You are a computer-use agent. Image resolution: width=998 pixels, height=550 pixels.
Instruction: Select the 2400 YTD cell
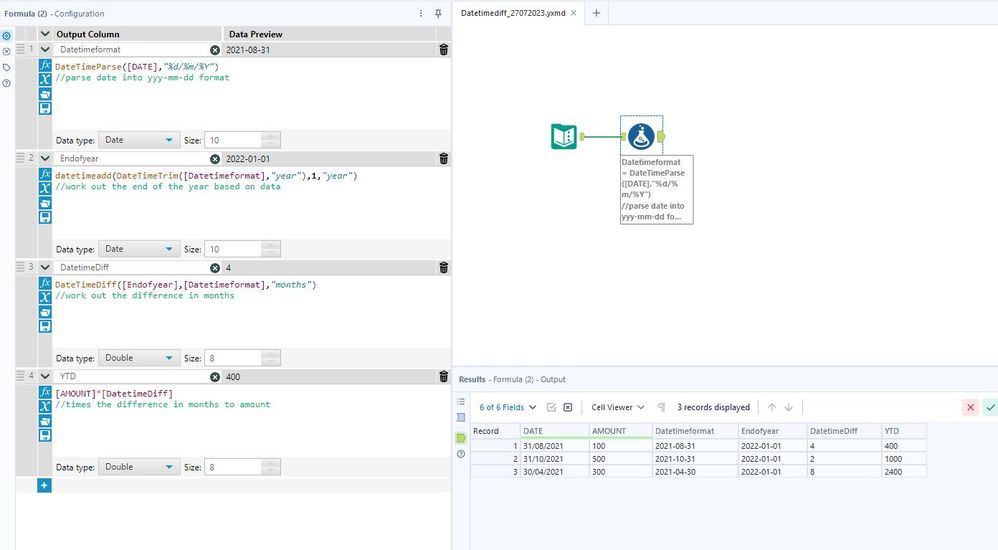pyautogui.click(x=904, y=472)
